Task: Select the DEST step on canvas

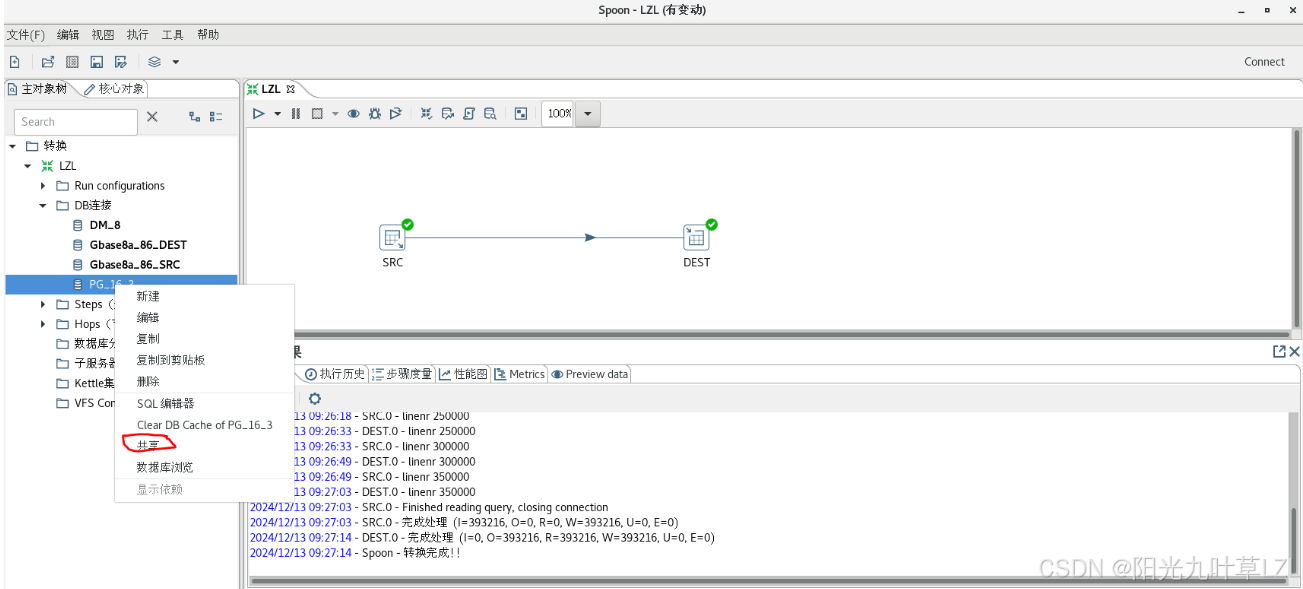Action: 696,238
